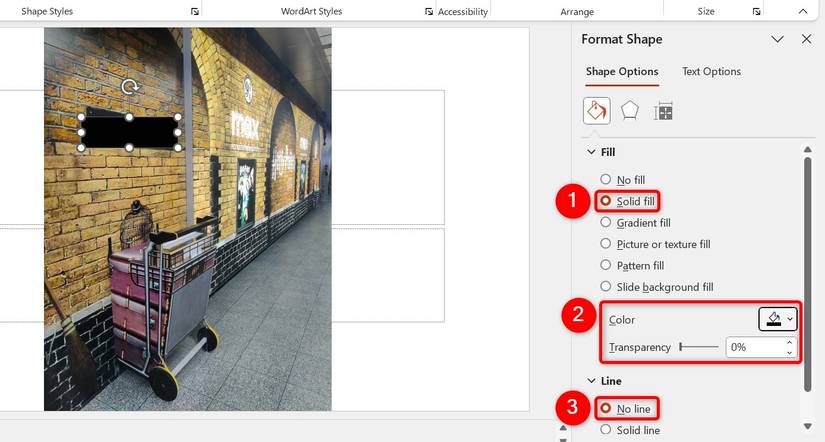
Task: Switch to the Shape Options tab
Action: pyautogui.click(x=622, y=72)
